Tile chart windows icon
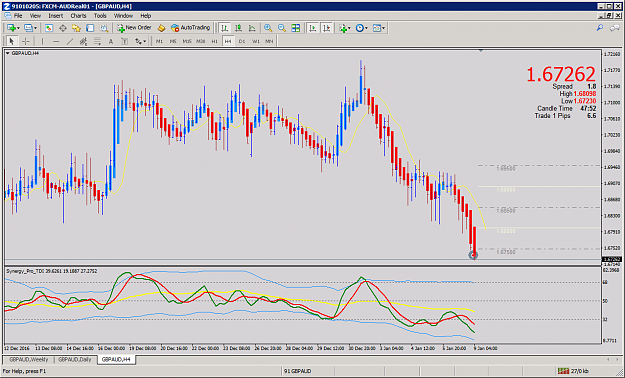The width and height of the screenshot is (625, 378). (296, 28)
